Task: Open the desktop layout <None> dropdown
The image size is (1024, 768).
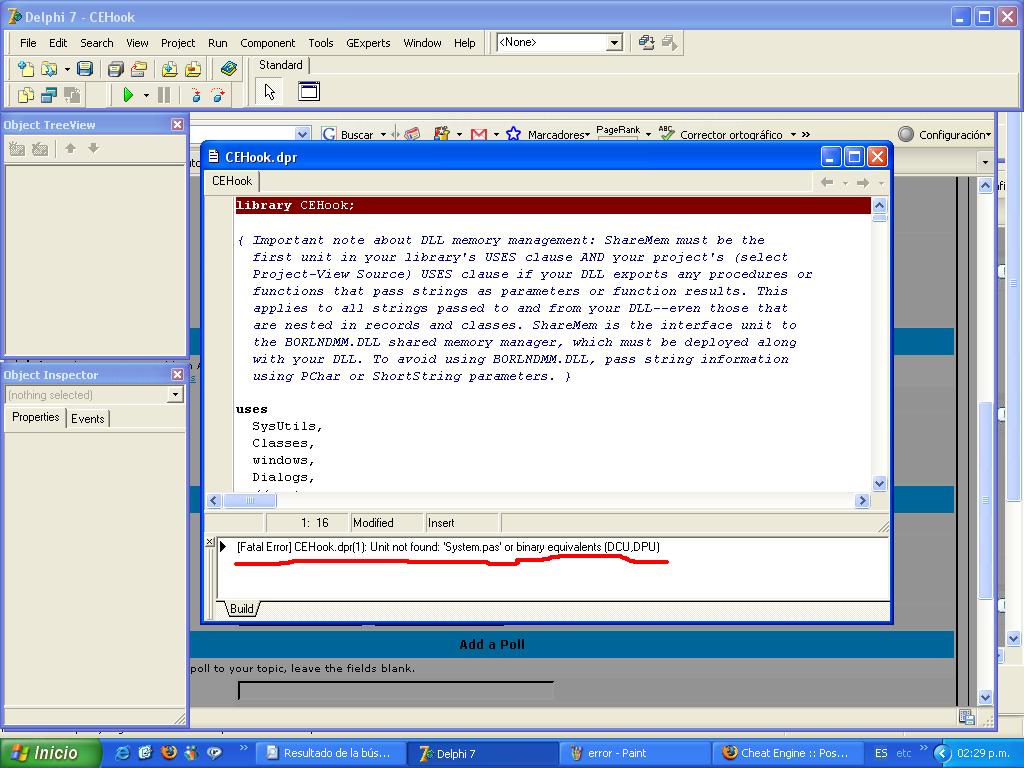Action: pyautogui.click(x=614, y=43)
